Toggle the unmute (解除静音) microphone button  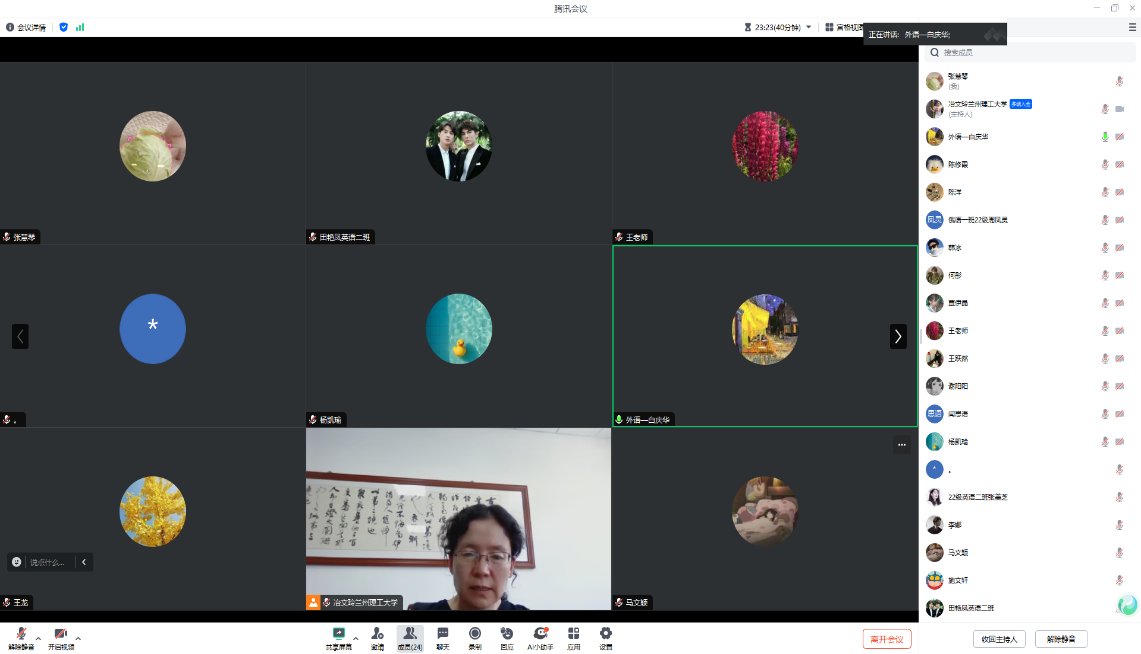(x=21, y=635)
